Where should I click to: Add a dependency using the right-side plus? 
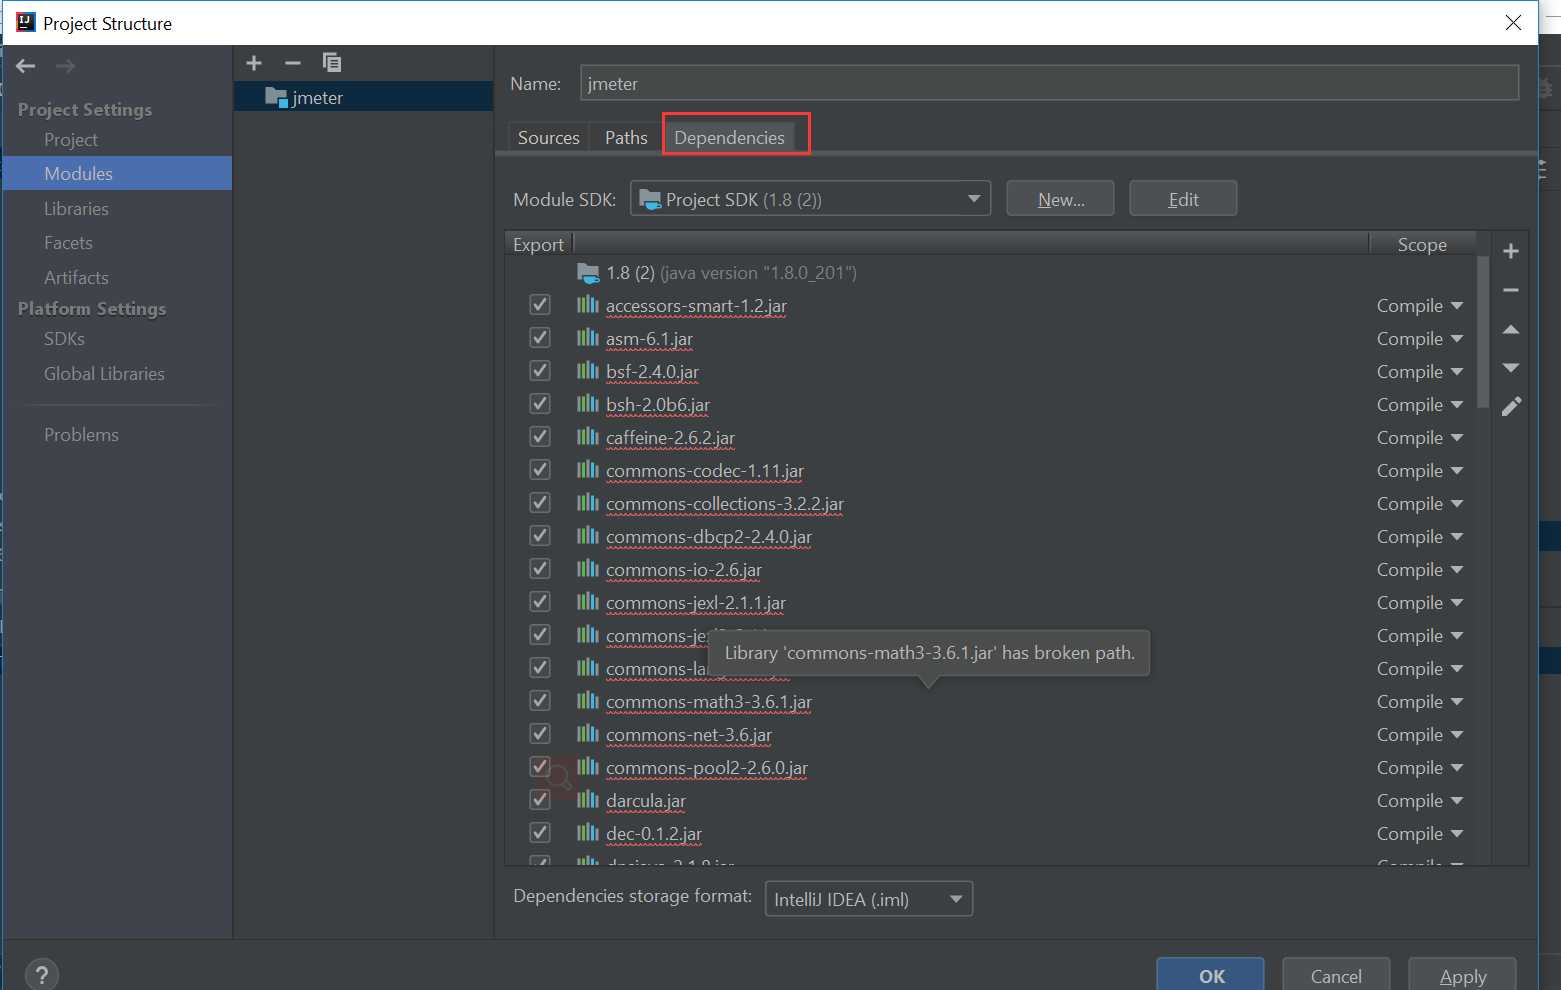coord(1511,251)
